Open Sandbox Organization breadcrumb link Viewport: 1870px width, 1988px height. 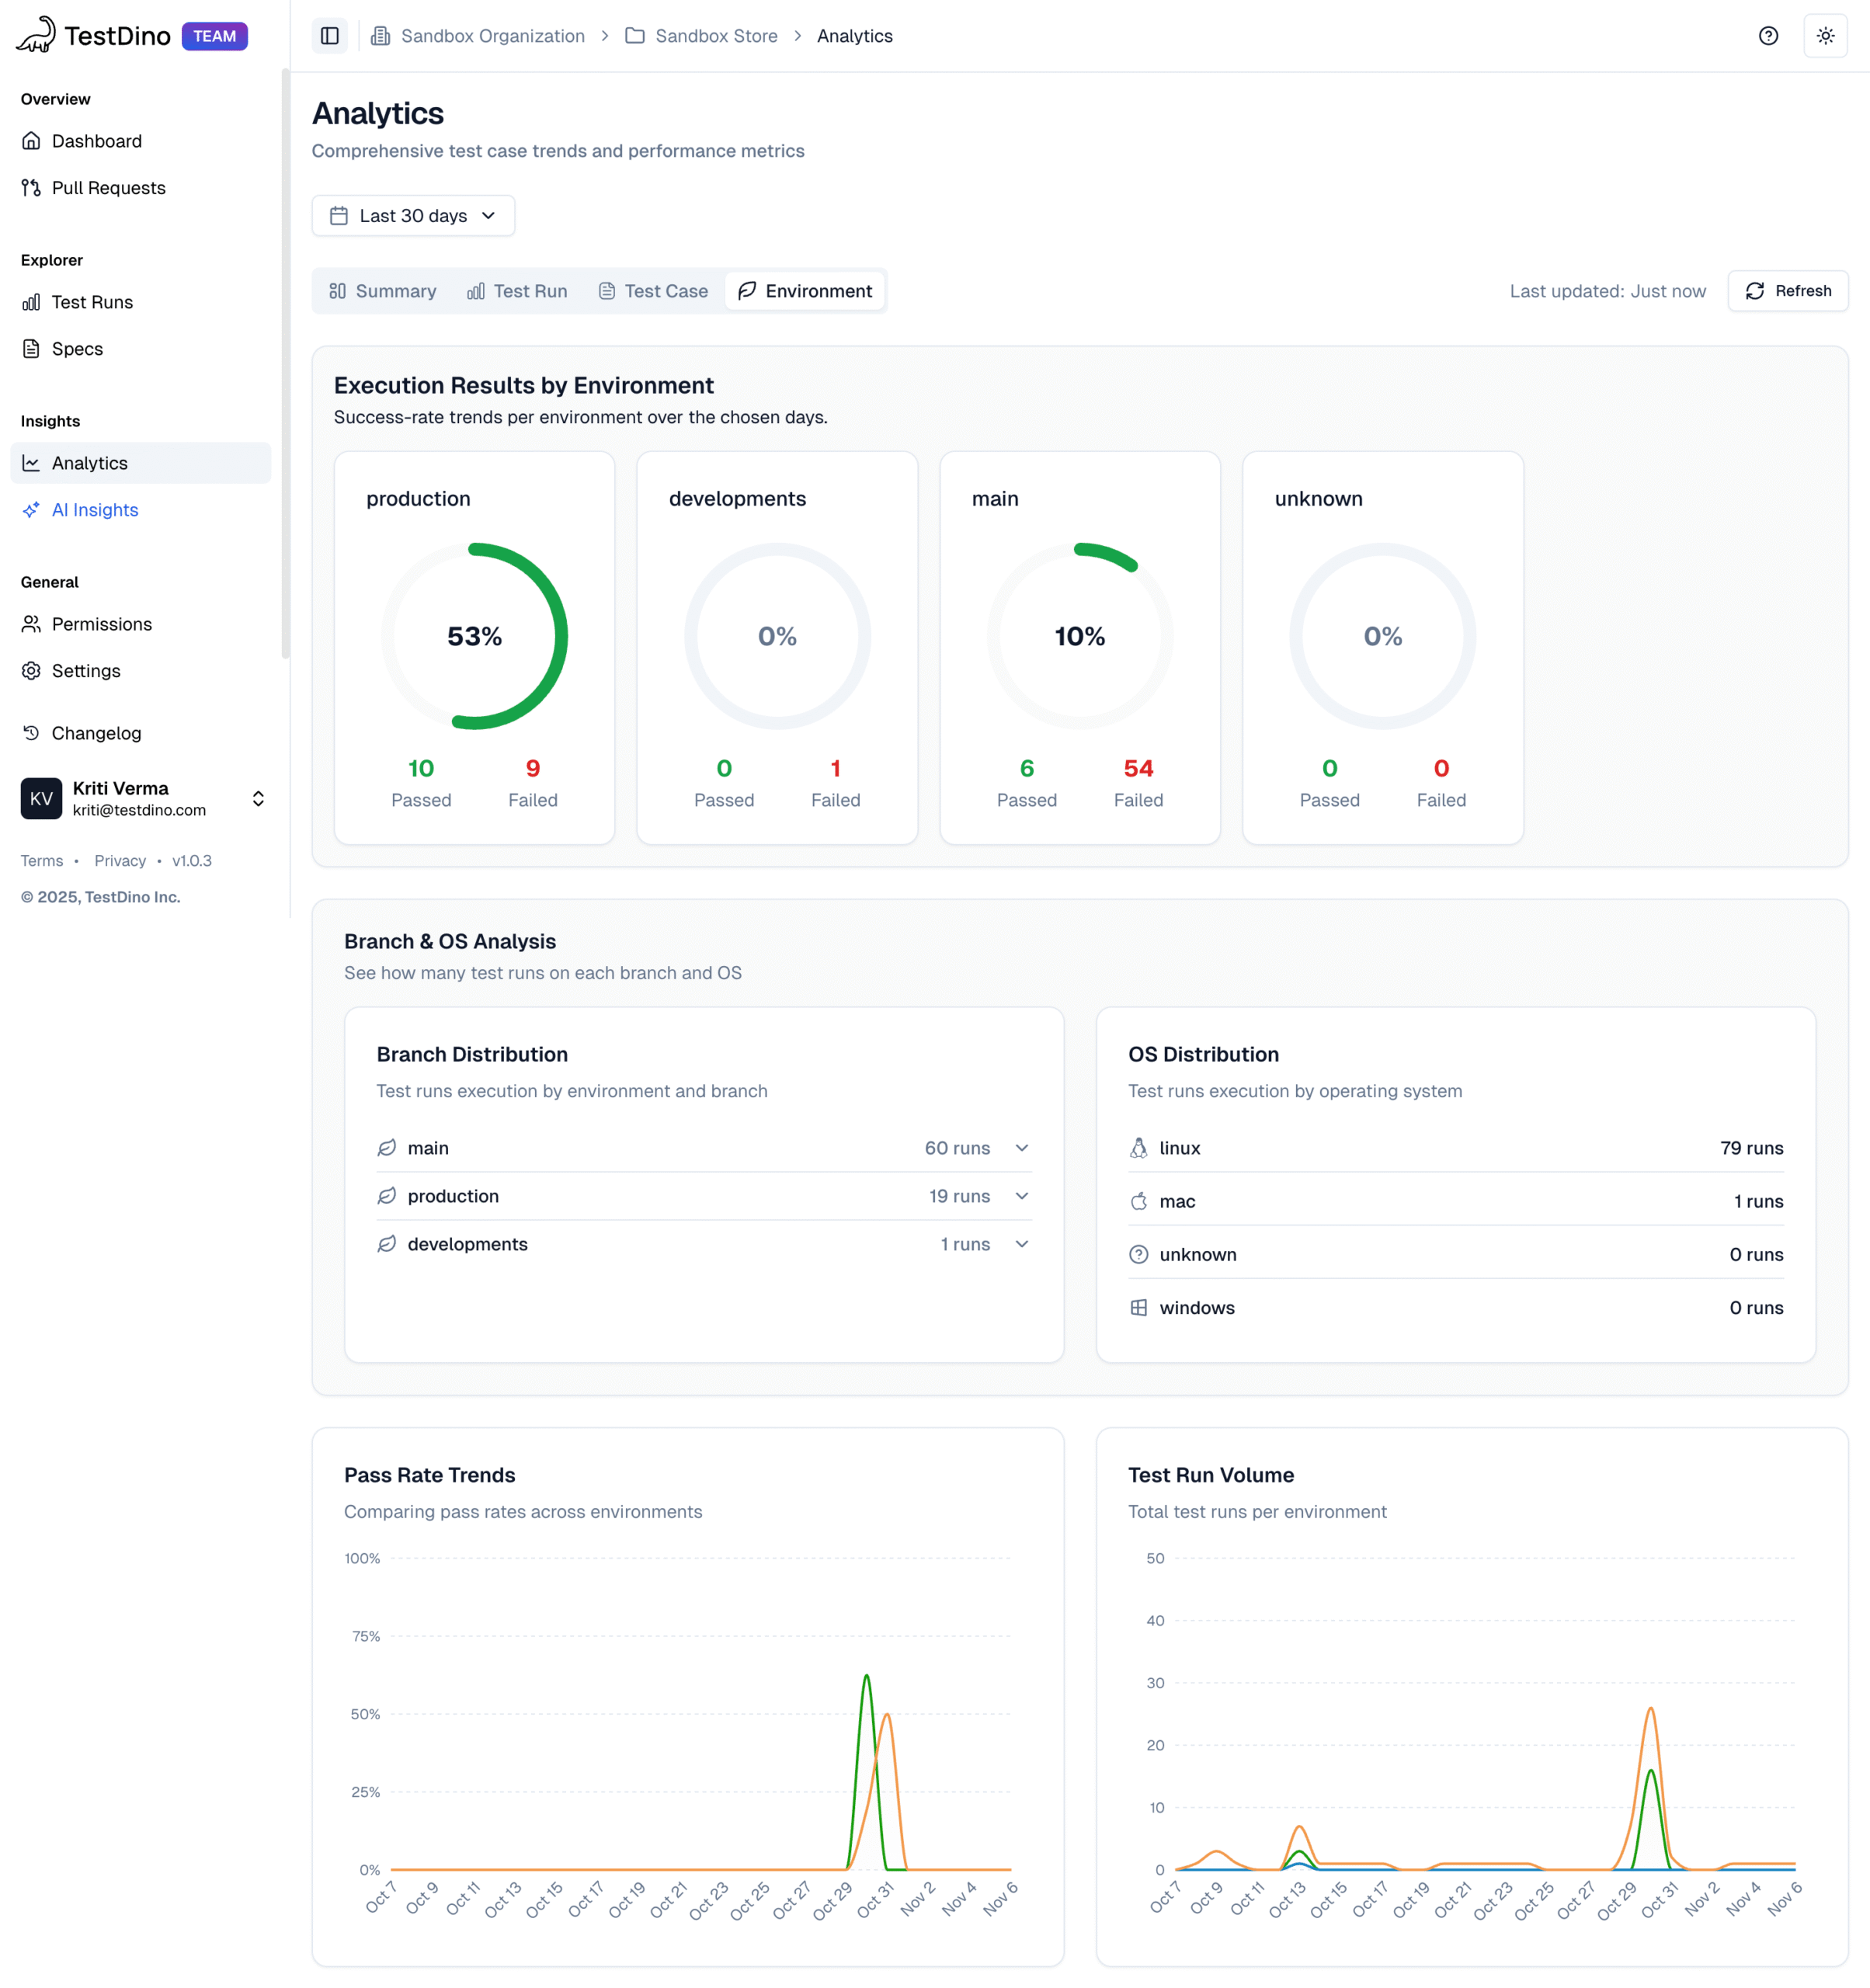[492, 36]
